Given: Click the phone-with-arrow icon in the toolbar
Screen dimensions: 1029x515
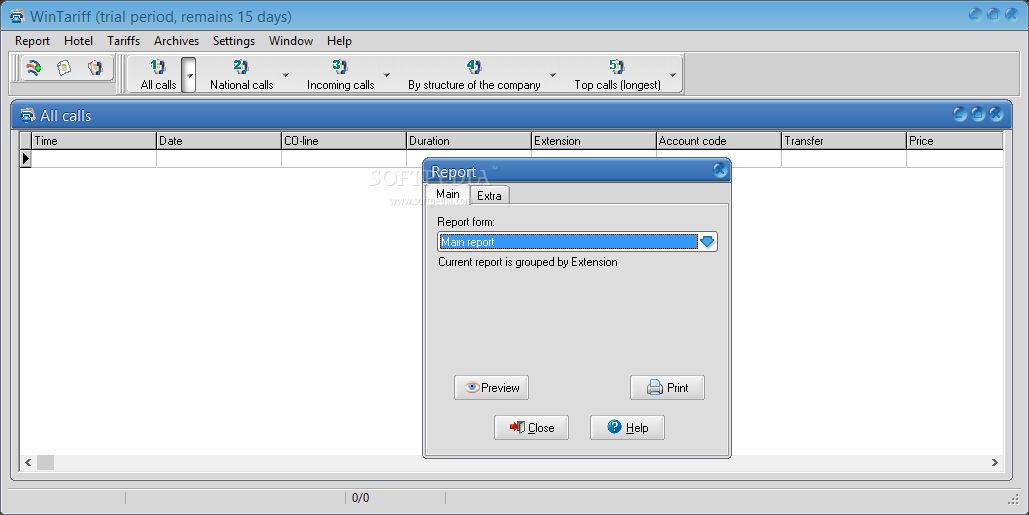Looking at the screenshot, I should 33,68.
